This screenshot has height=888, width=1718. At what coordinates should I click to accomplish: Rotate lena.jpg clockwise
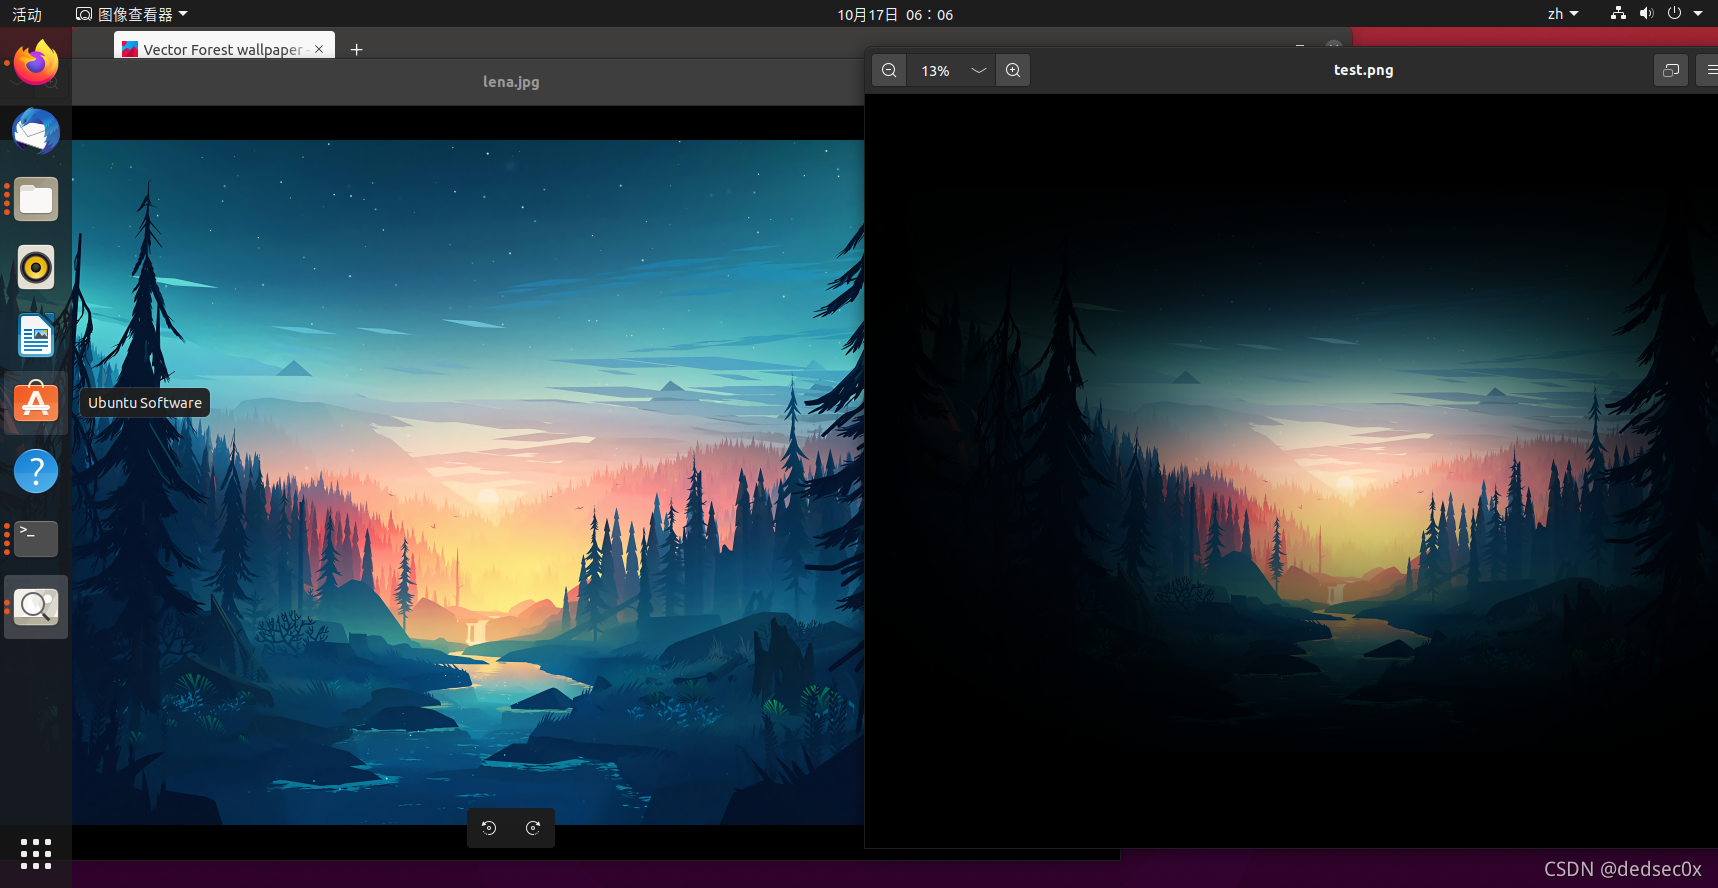click(x=533, y=827)
